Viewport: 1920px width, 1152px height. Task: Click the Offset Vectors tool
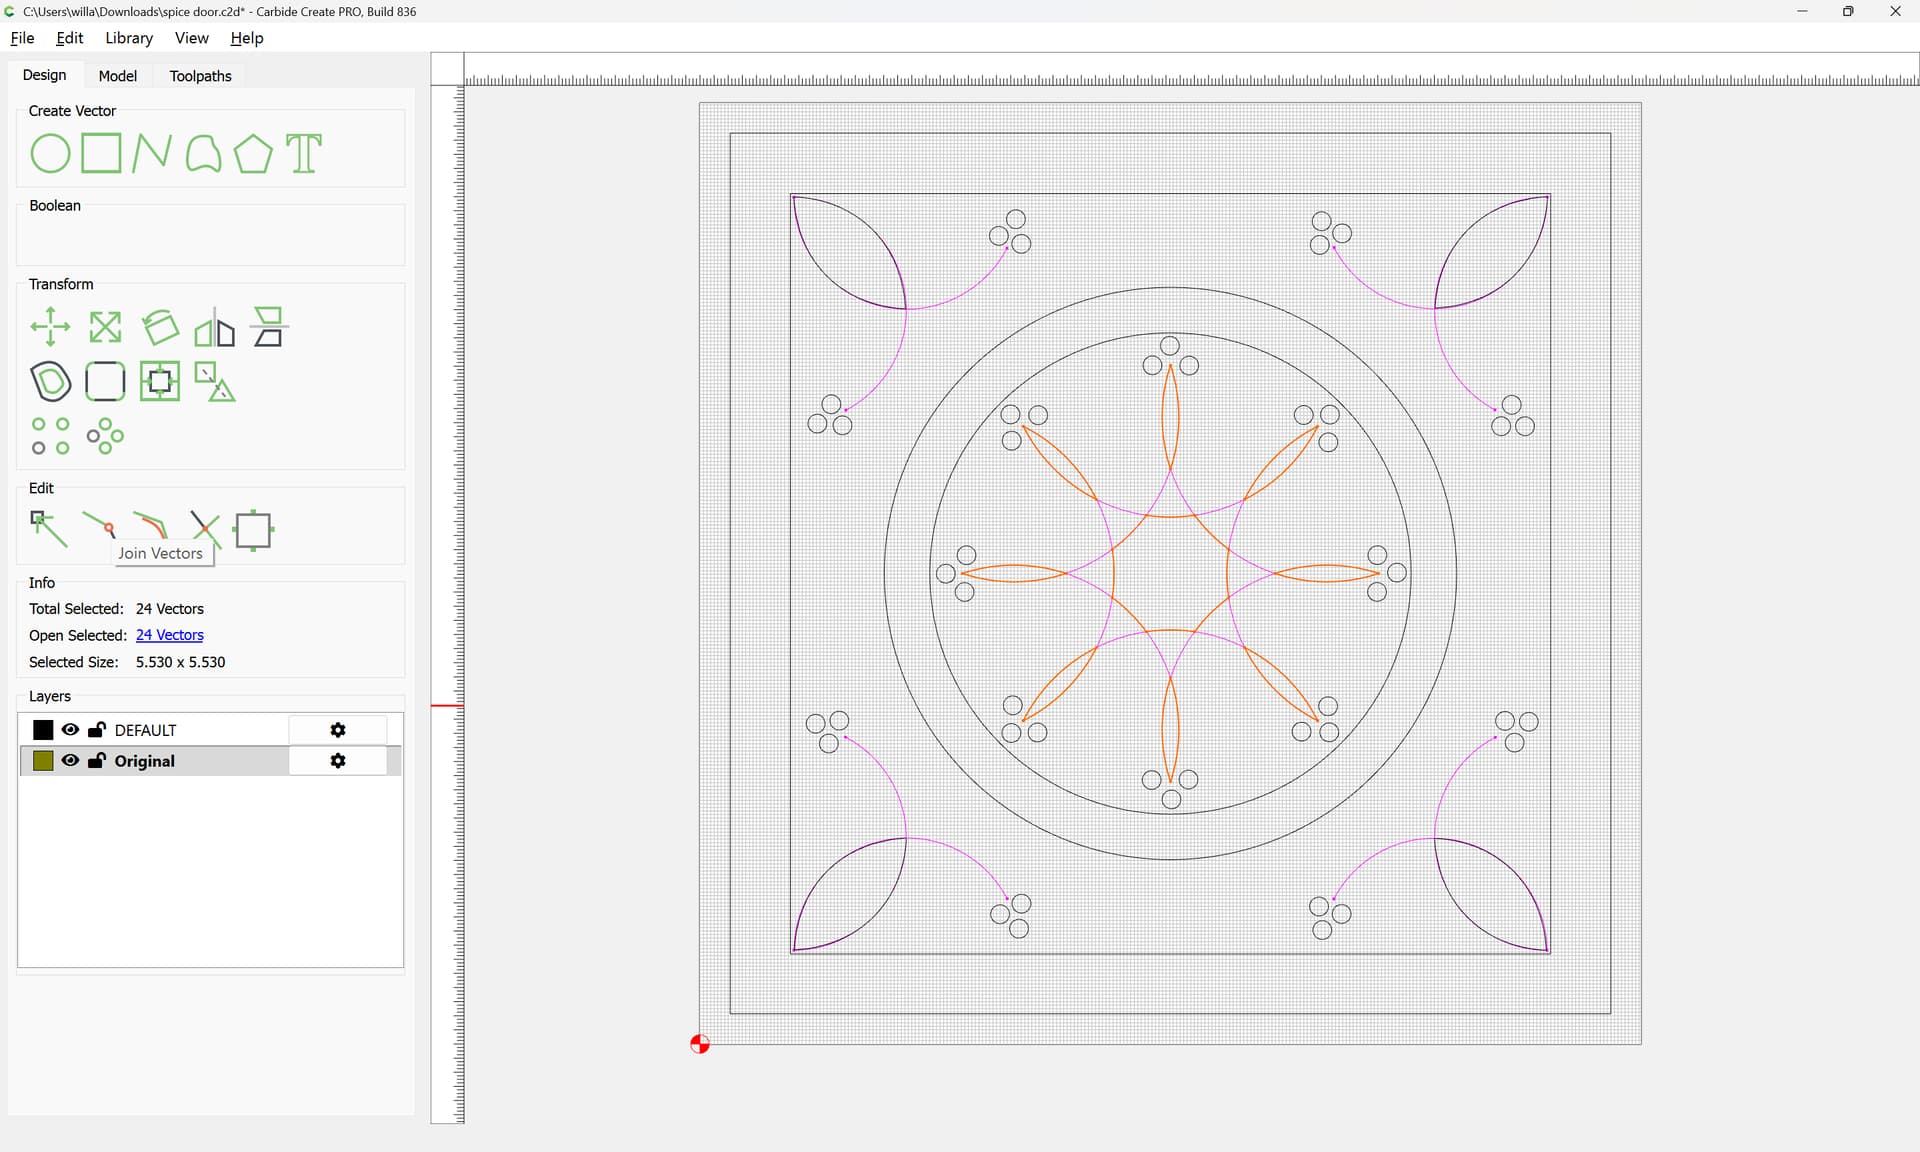pos(50,381)
